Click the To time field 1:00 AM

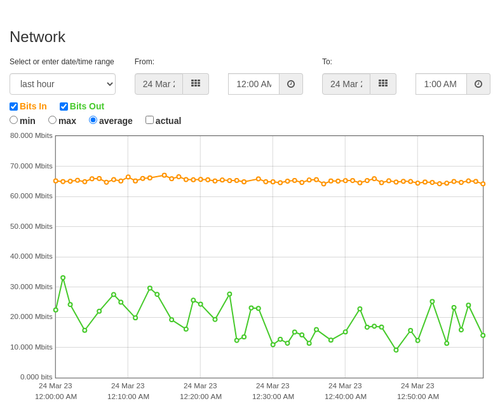coord(441,84)
